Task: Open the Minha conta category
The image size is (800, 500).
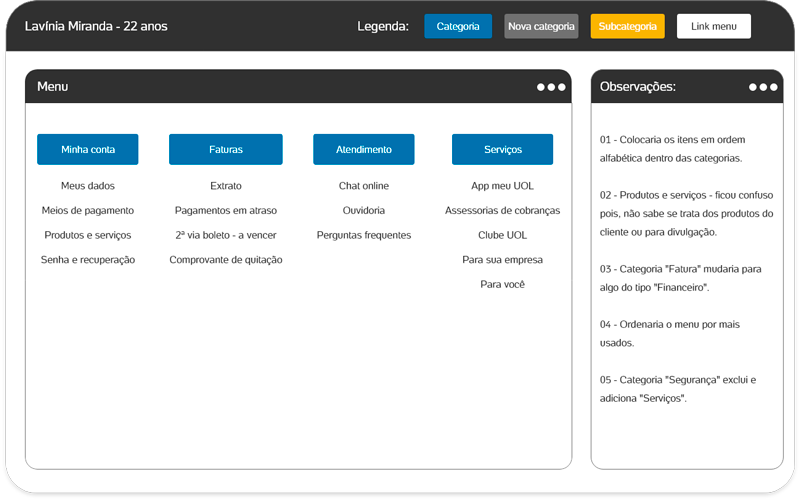Action: [88, 149]
